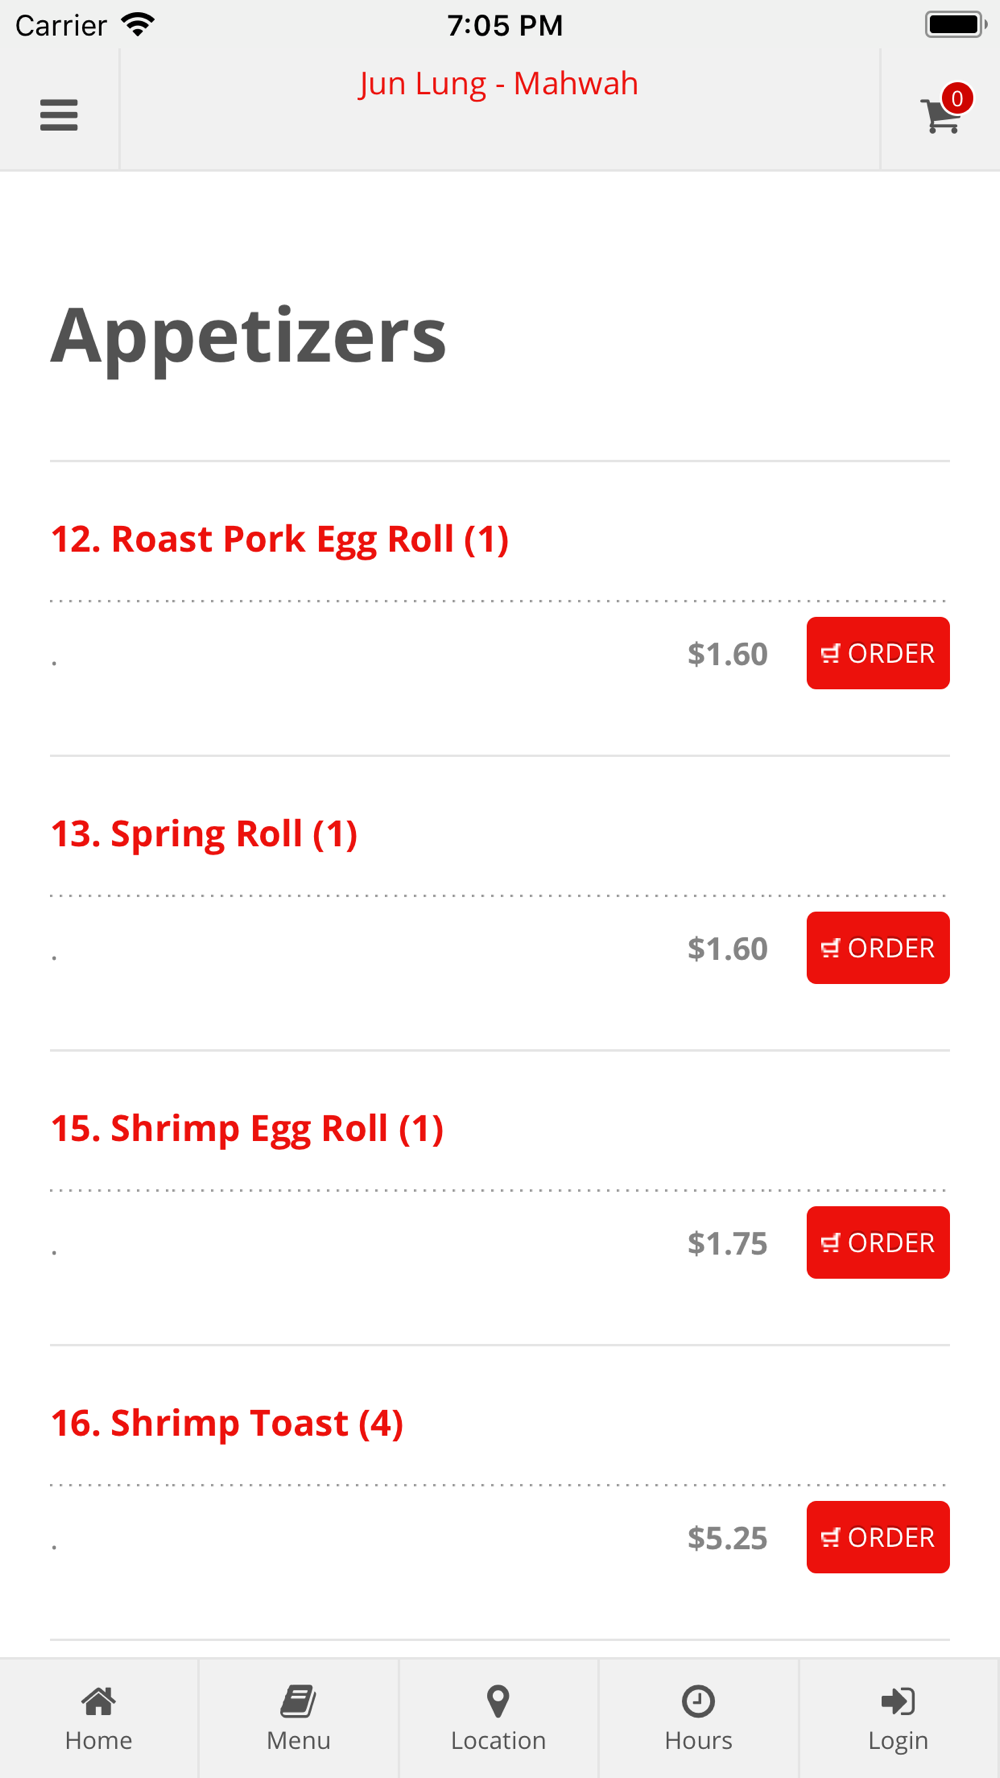This screenshot has height=1778, width=1000.
Task: Order the Shrimp Egg Roll
Action: coord(878,1242)
